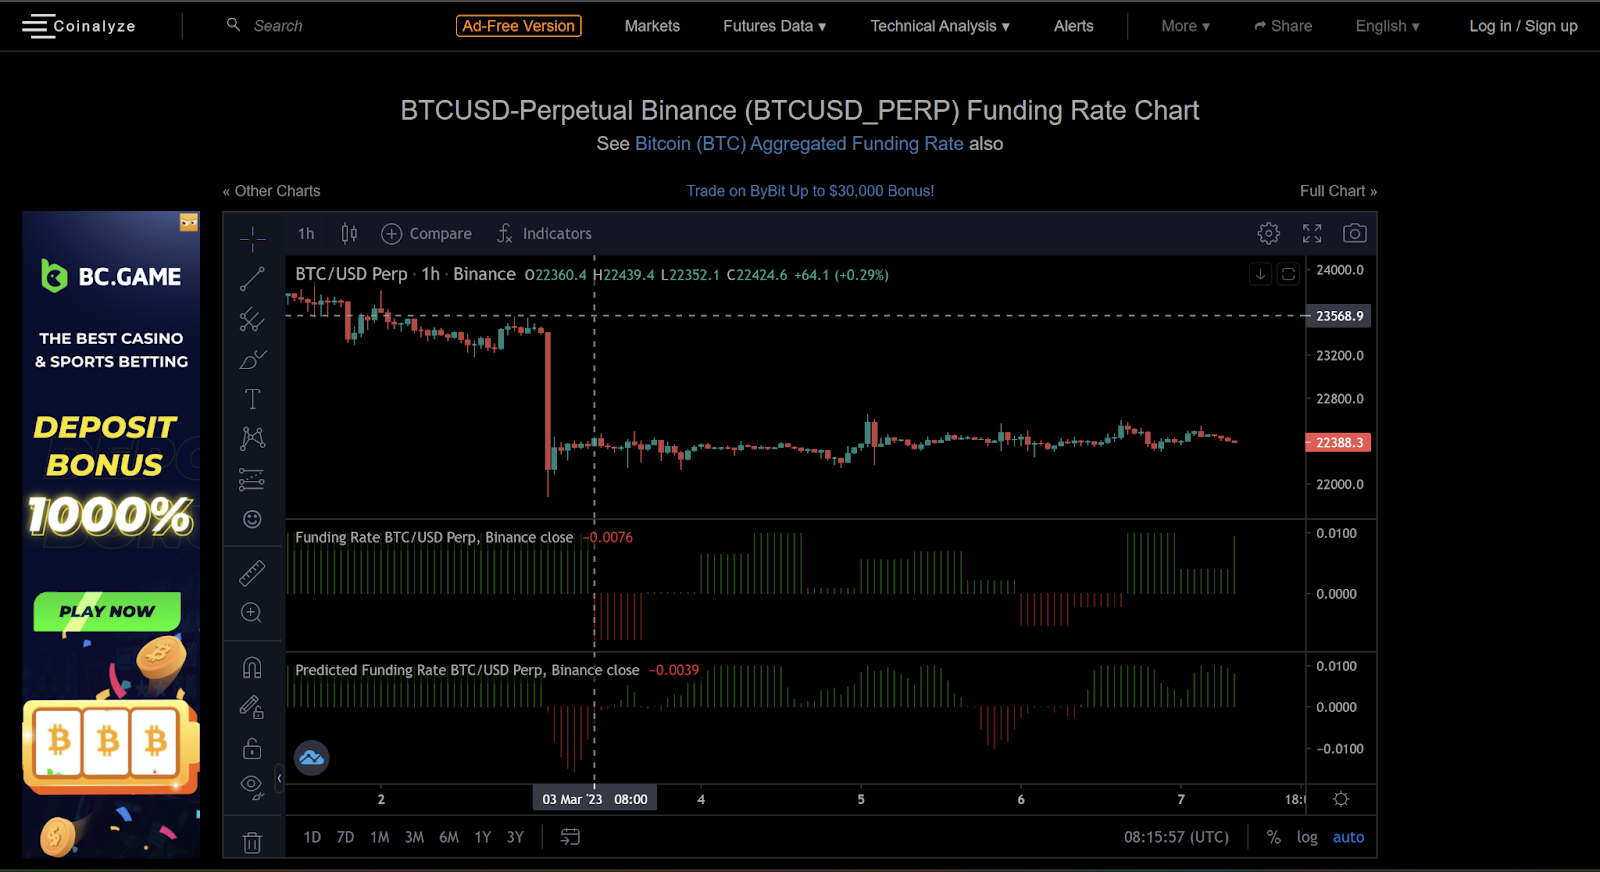This screenshot has height=872, width=1600.
Task: Open the Coinalyze hamburger menu
Action: (37, 26)
